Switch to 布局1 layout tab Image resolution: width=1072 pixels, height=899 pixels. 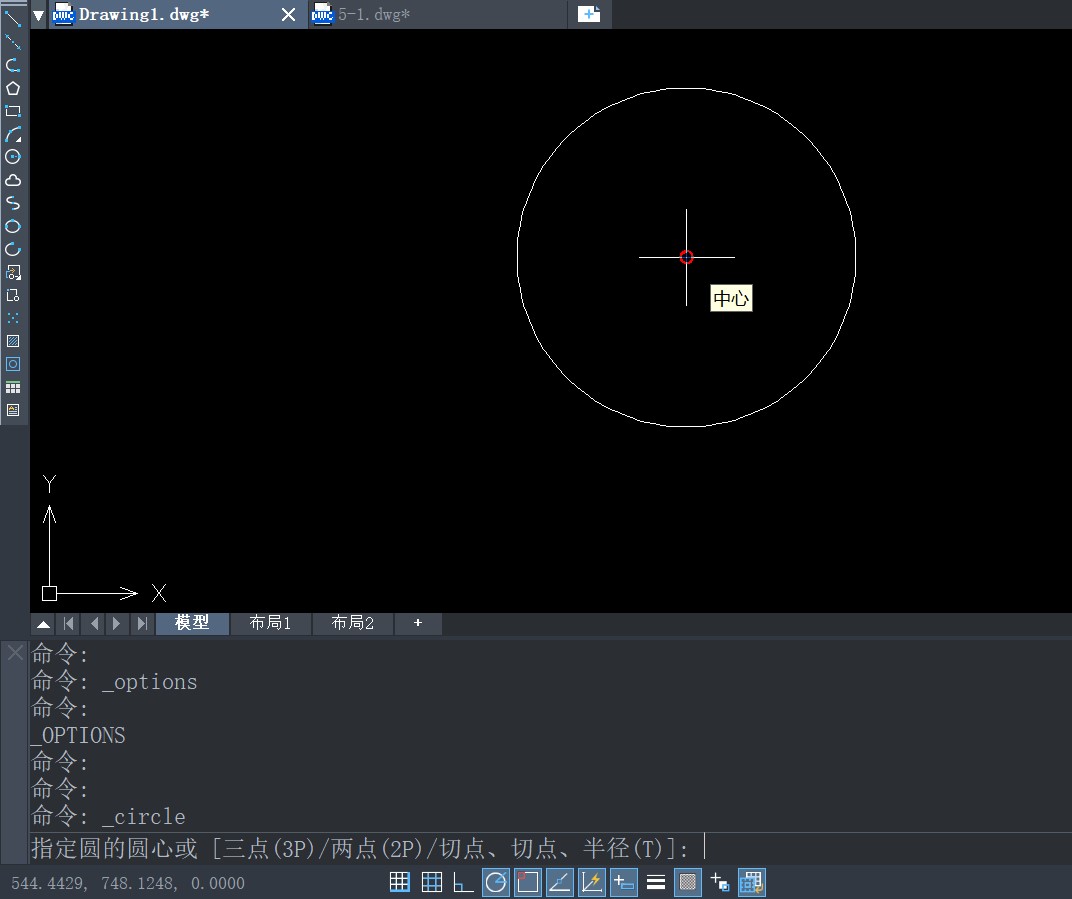point(270,623)
